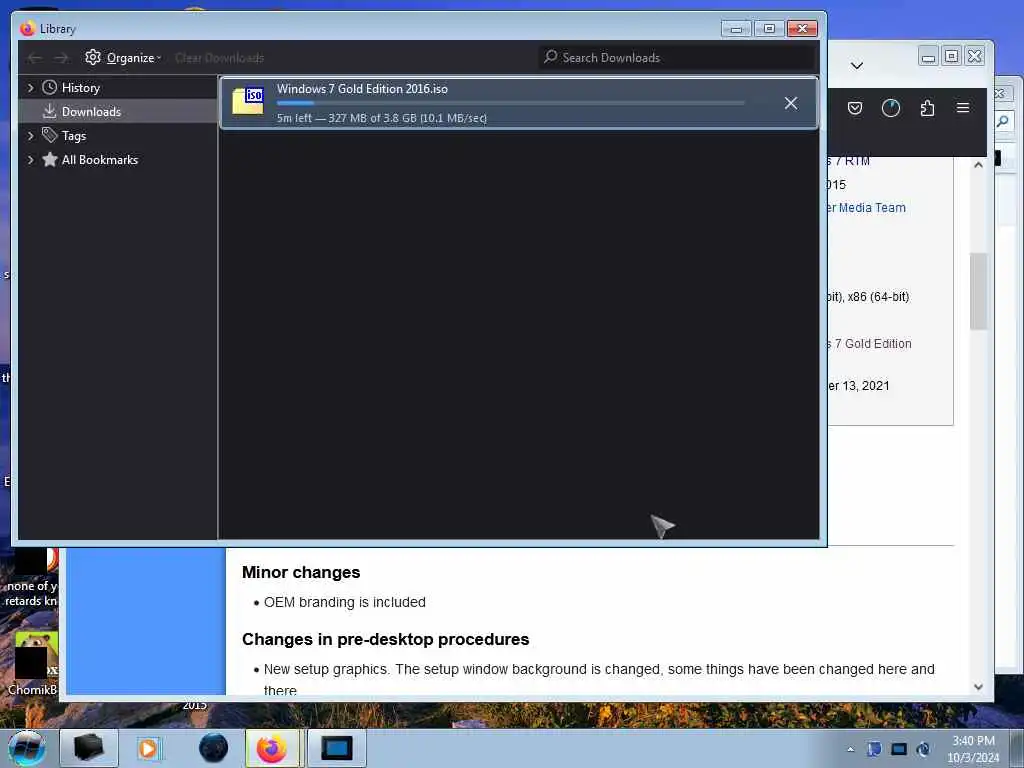This screenshot has width=1024, height=768.
Task: Open Firefox Pocket save icon
Action: click(x=855, y=108)
